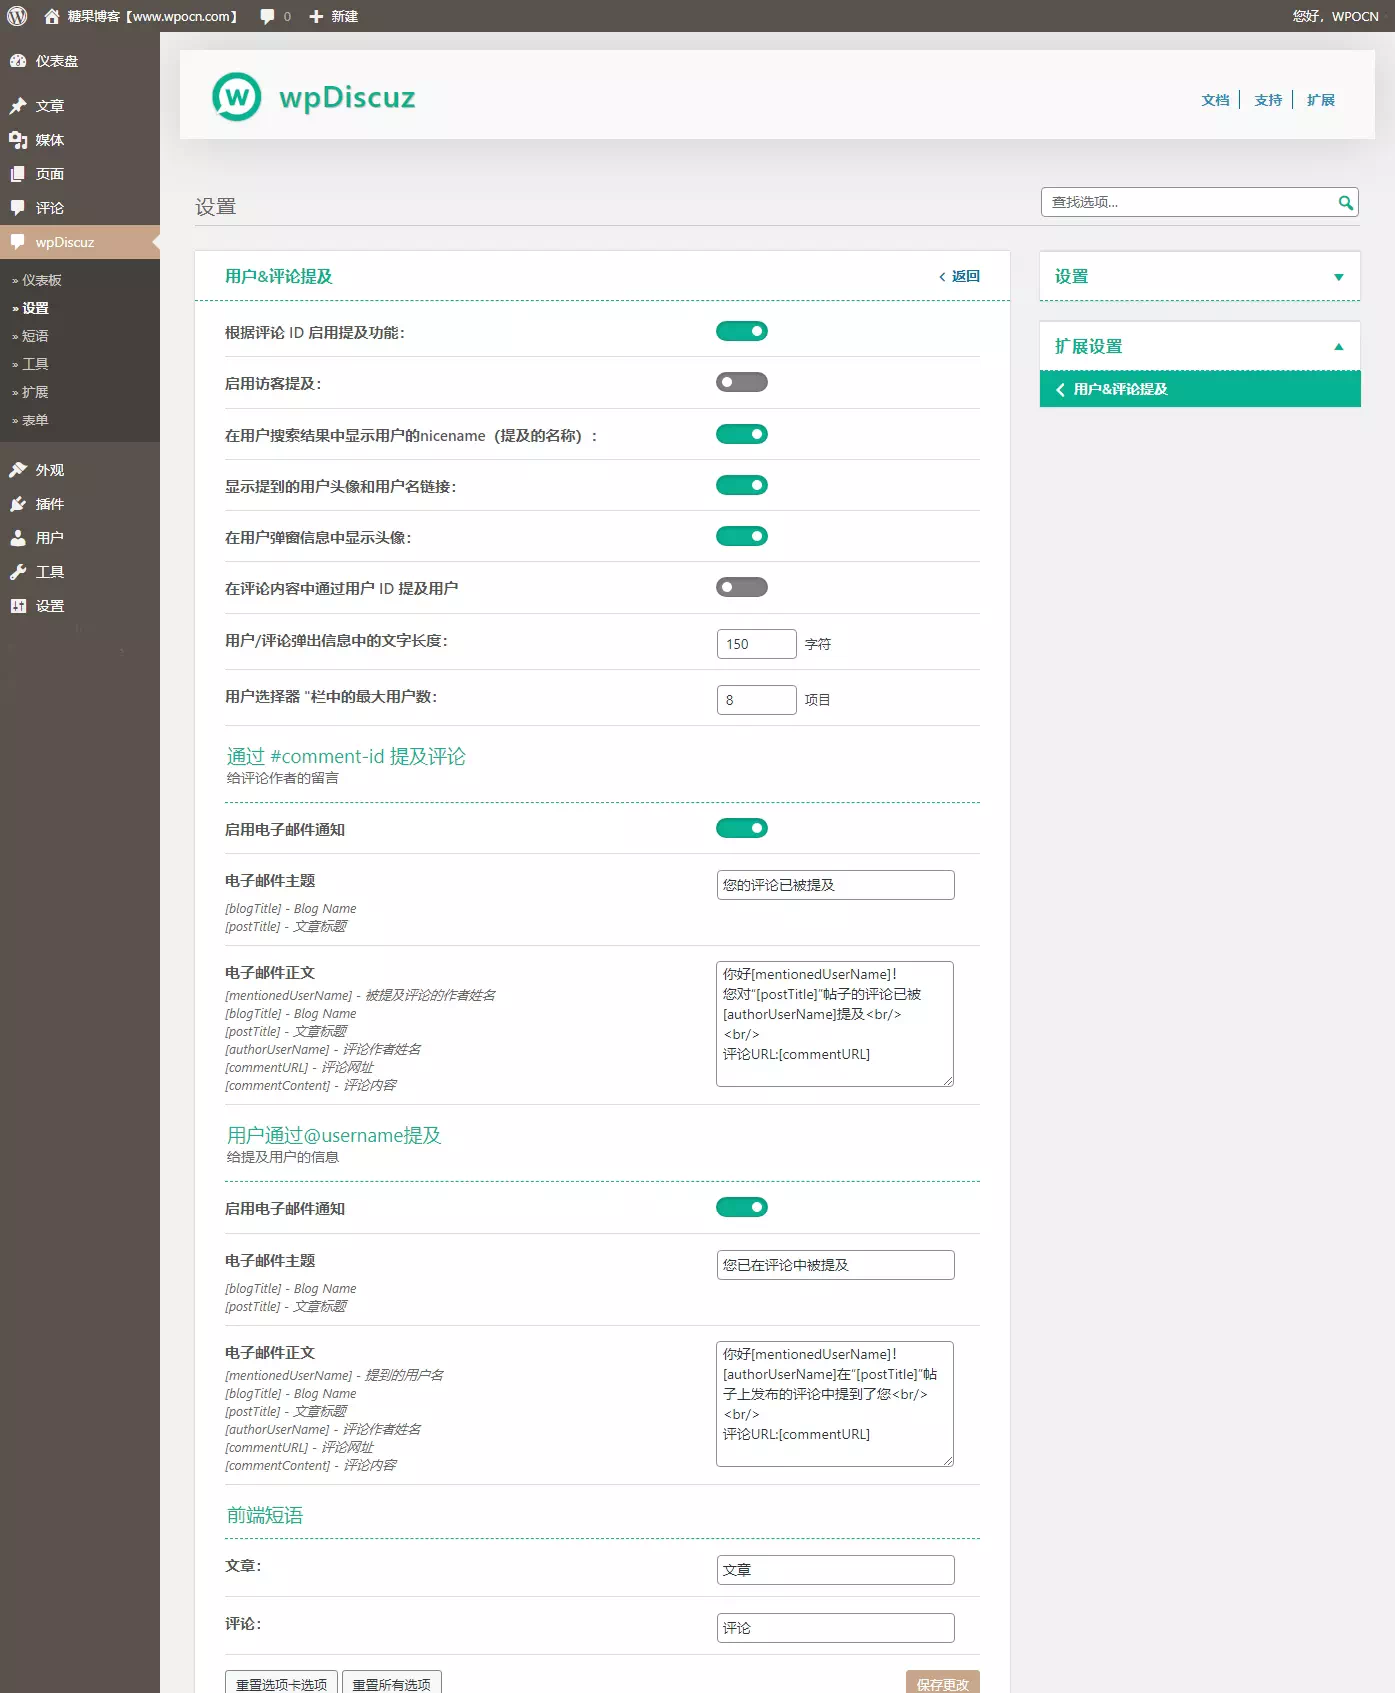The height and width of the screenshot is (1693, 1395).
Task: Open the 仪表盘 dashboard icon
Action: [x=18, y=61]
